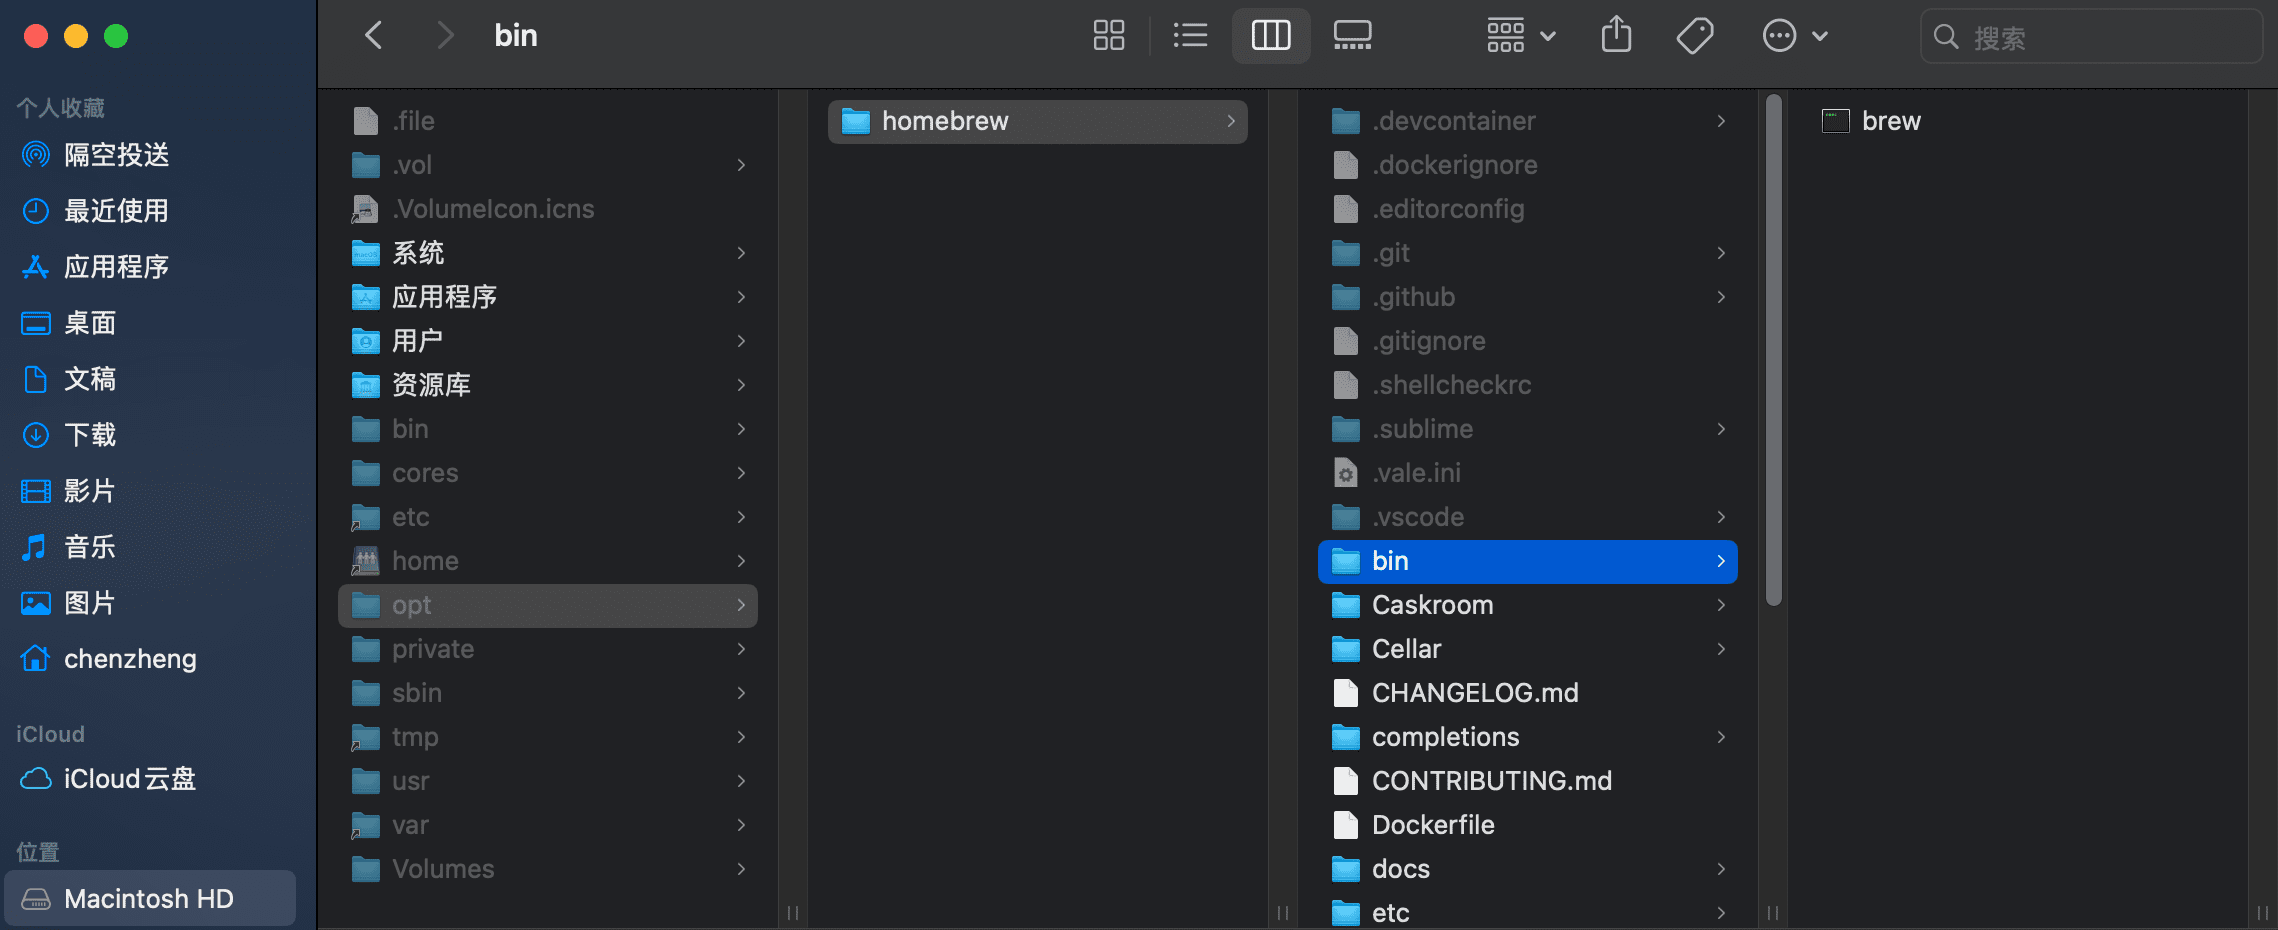2278x930 pixels.
Task: Click the Caskroom folder icon
Action: (x=1346, y=605)
